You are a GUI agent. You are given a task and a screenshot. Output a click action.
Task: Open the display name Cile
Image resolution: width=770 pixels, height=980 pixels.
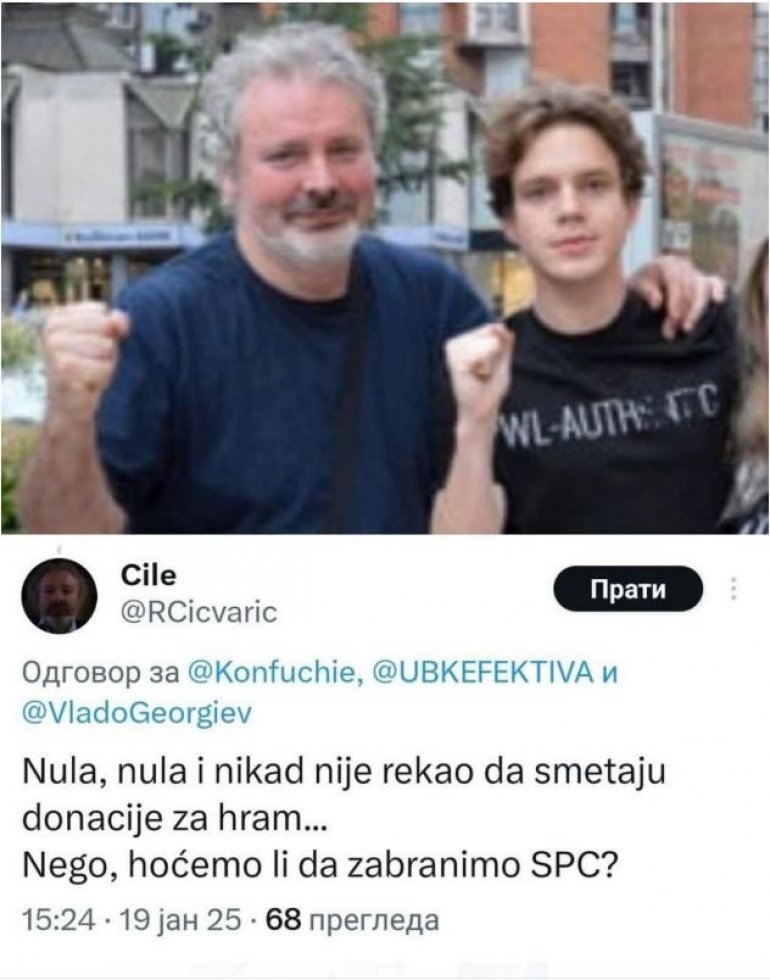tap(148, 576)
